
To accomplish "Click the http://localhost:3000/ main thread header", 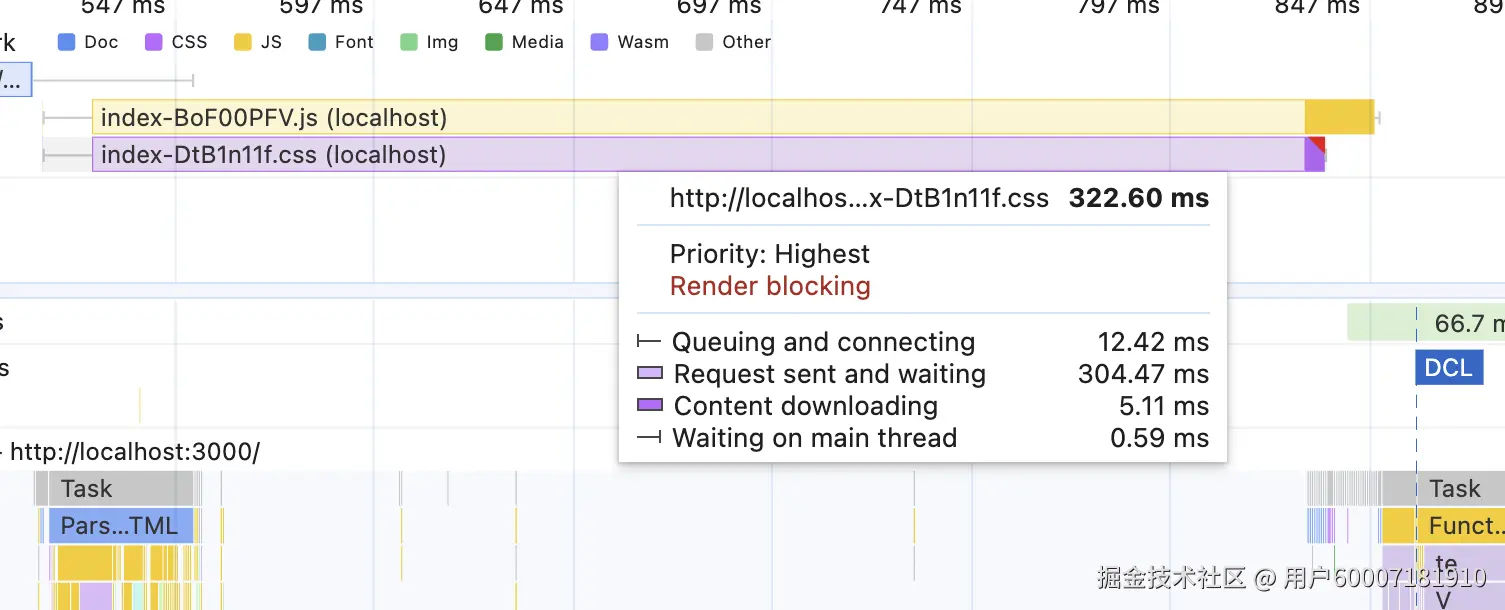I will point(135,452).
